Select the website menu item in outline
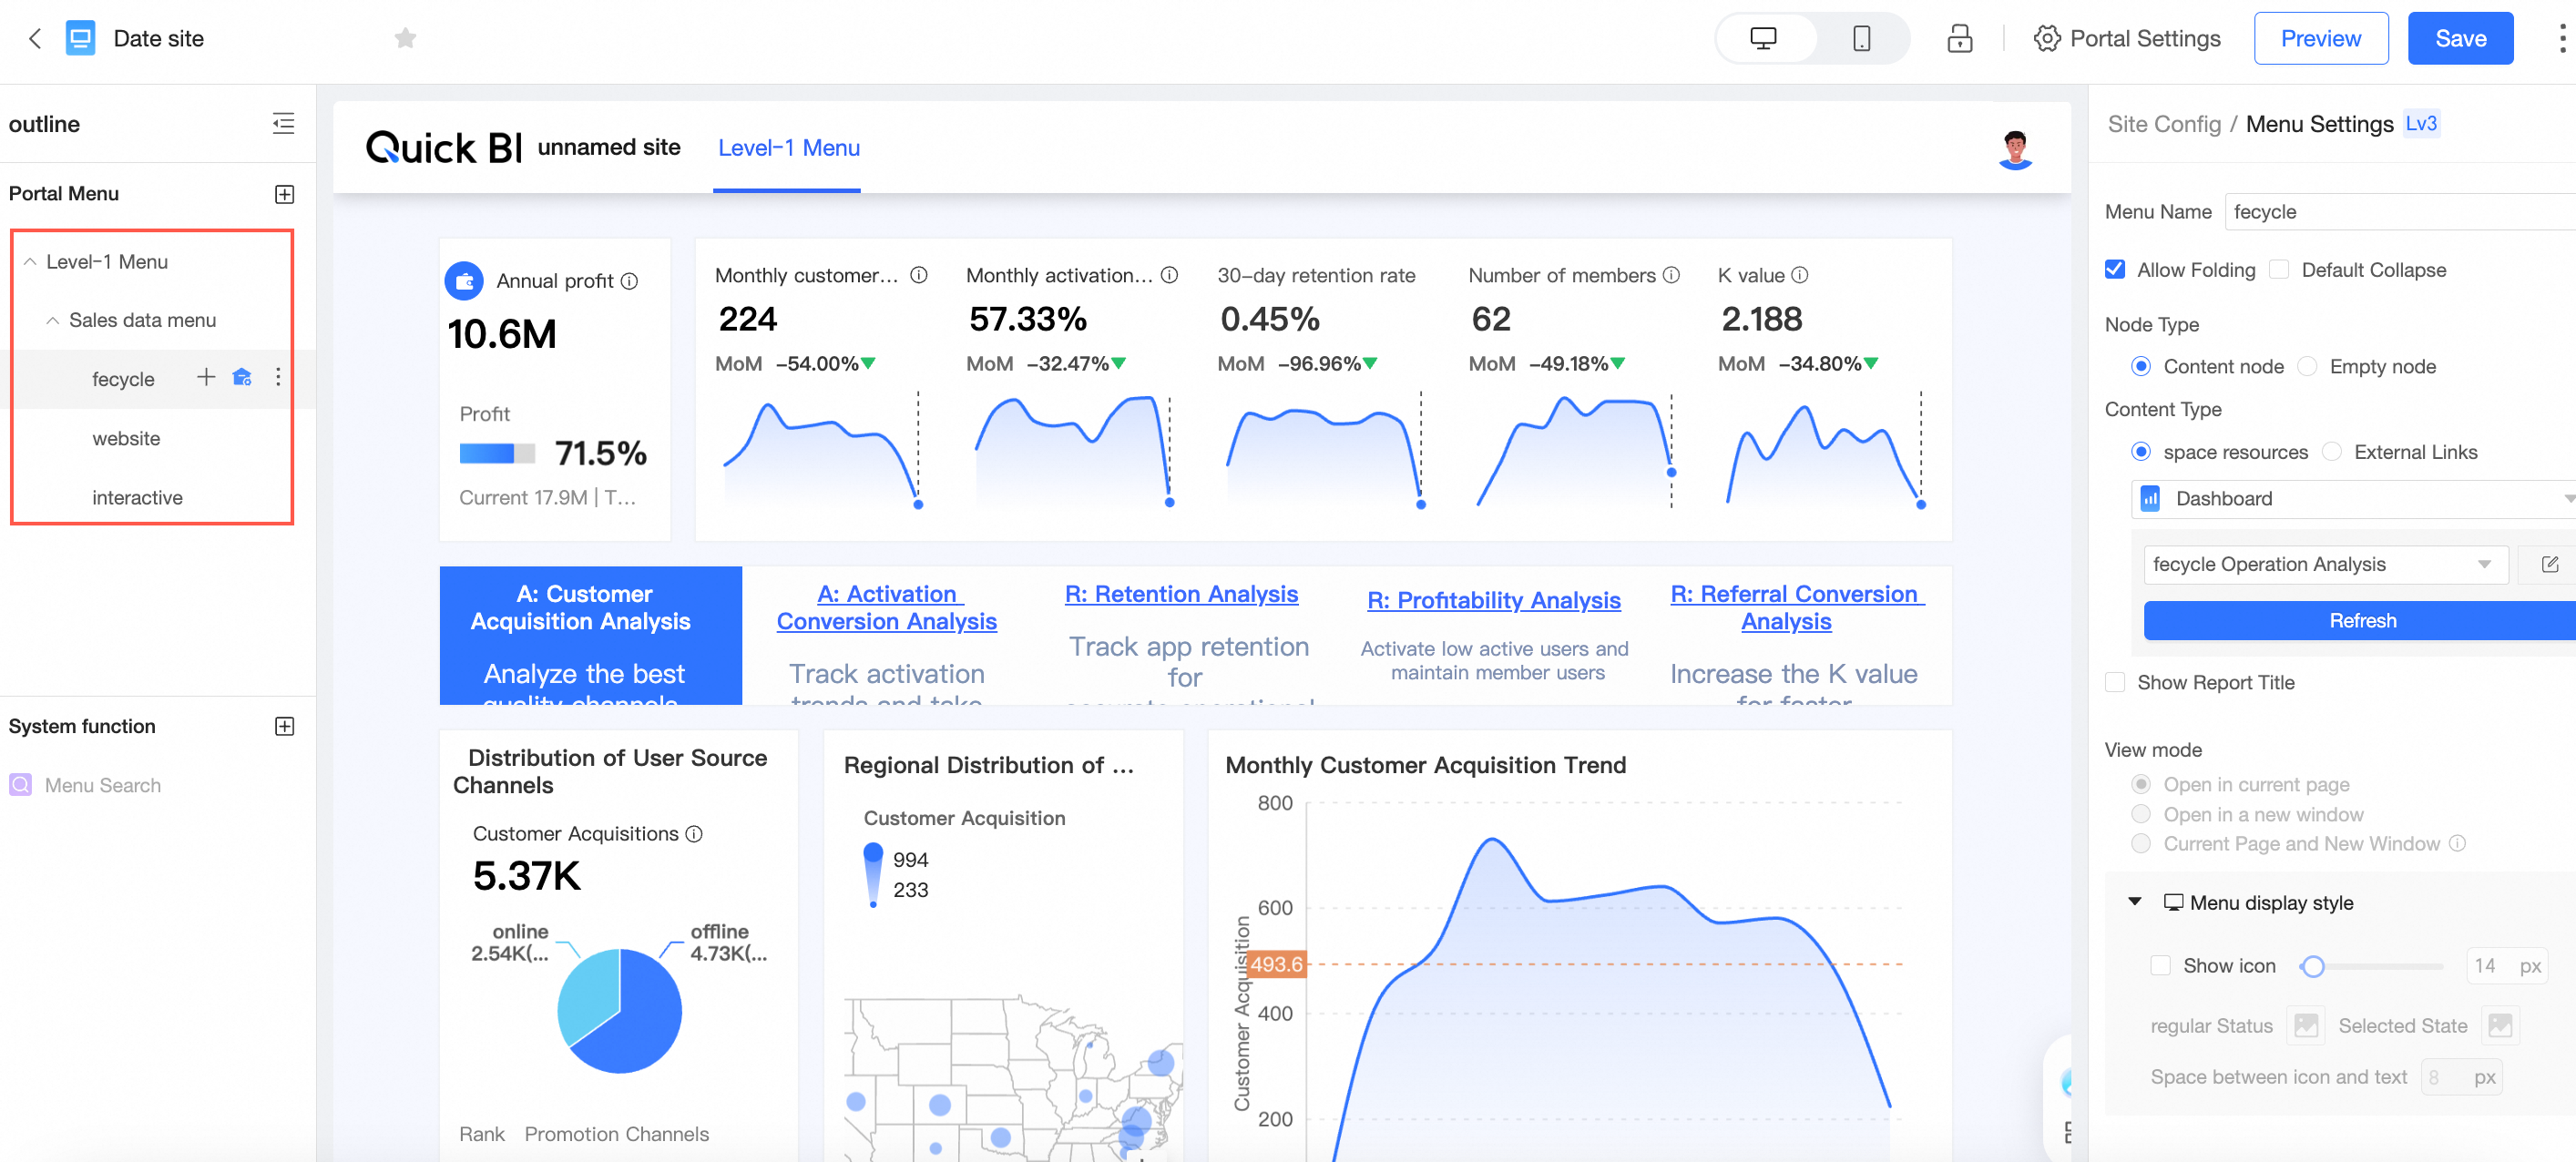This screenshot has height=1162, width=2576. [126, 438]
